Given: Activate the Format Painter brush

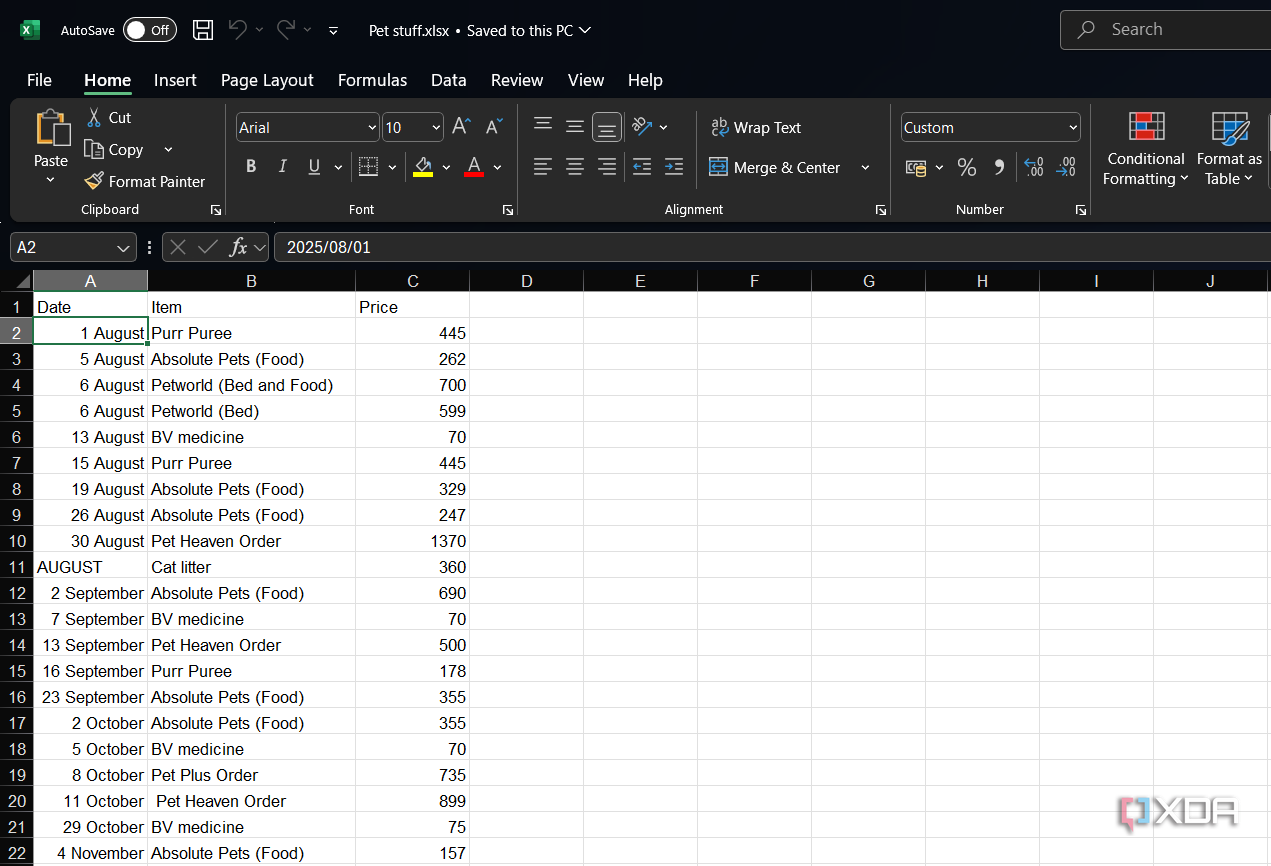Looking at the screenshot, I should [x=93, y=181].
